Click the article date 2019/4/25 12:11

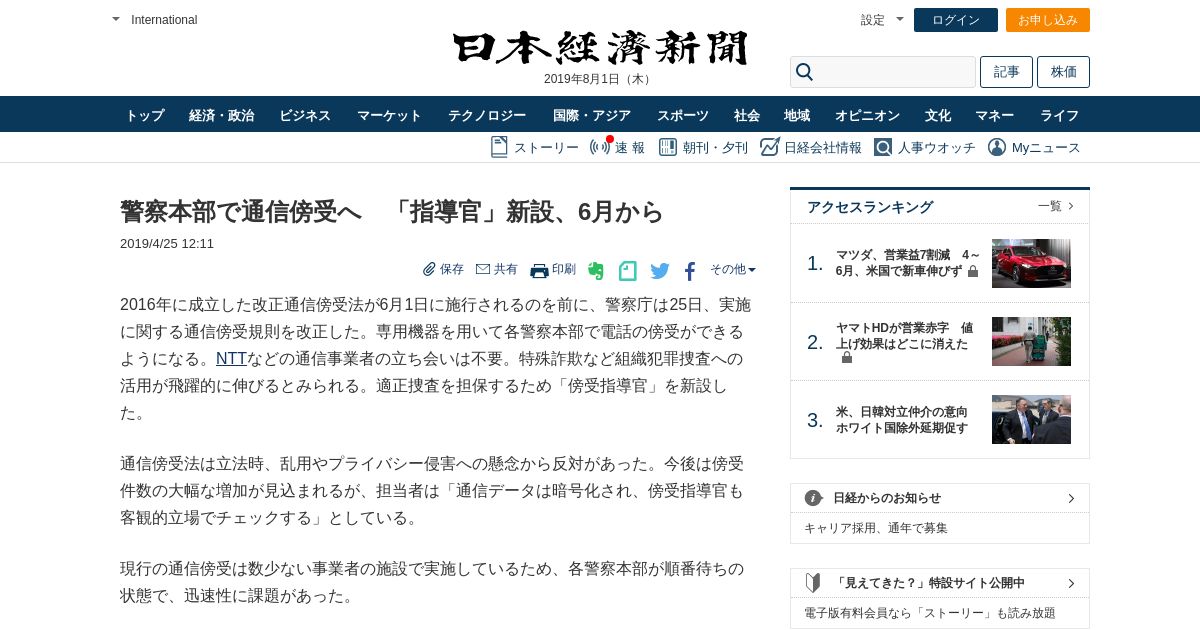tap(167, 243)
